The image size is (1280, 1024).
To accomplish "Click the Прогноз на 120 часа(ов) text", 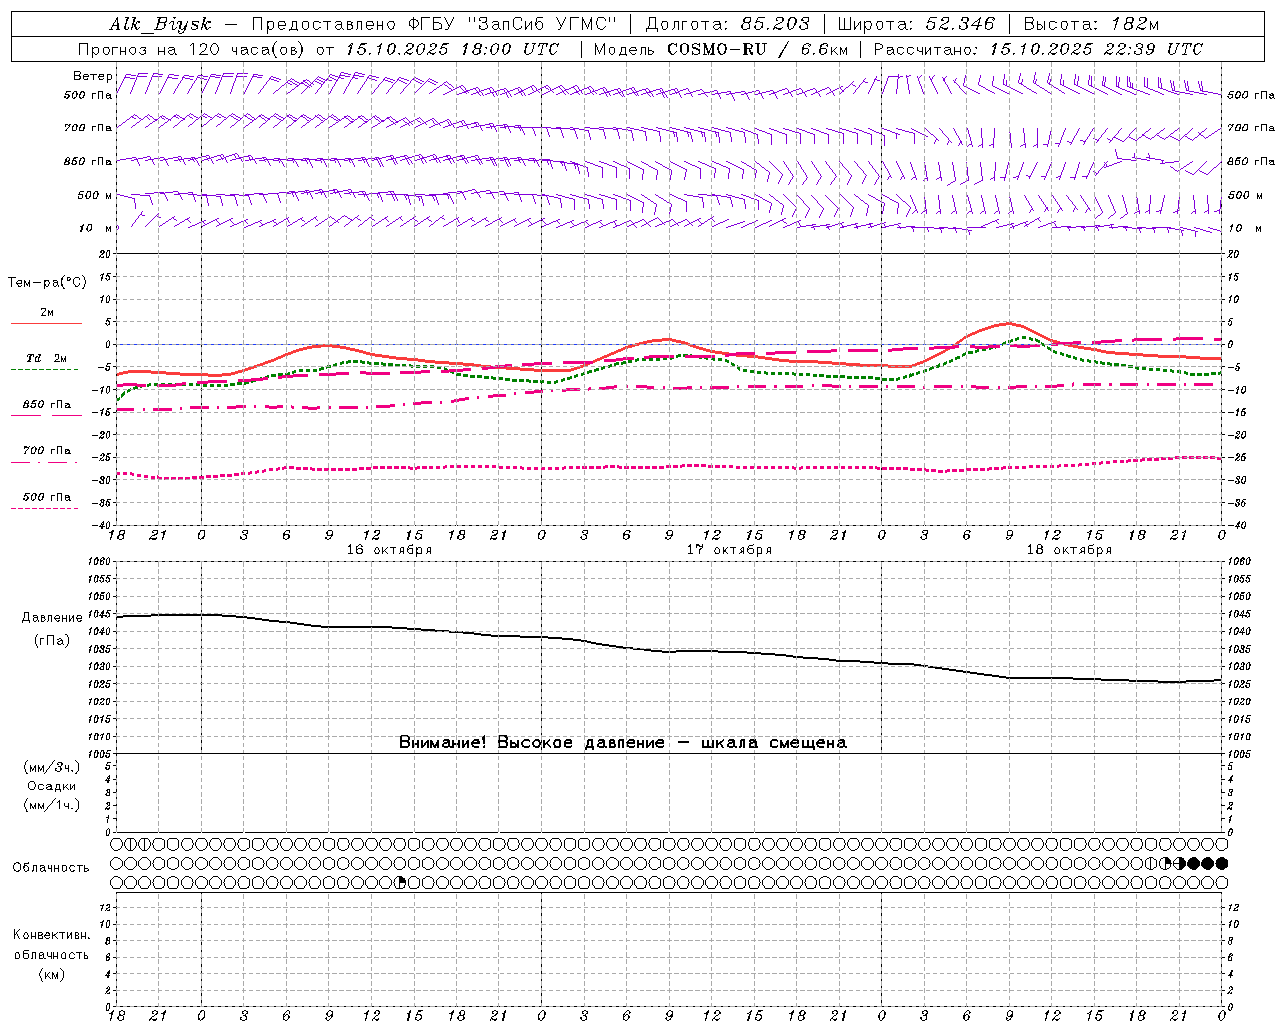I will tap(192, 49).
